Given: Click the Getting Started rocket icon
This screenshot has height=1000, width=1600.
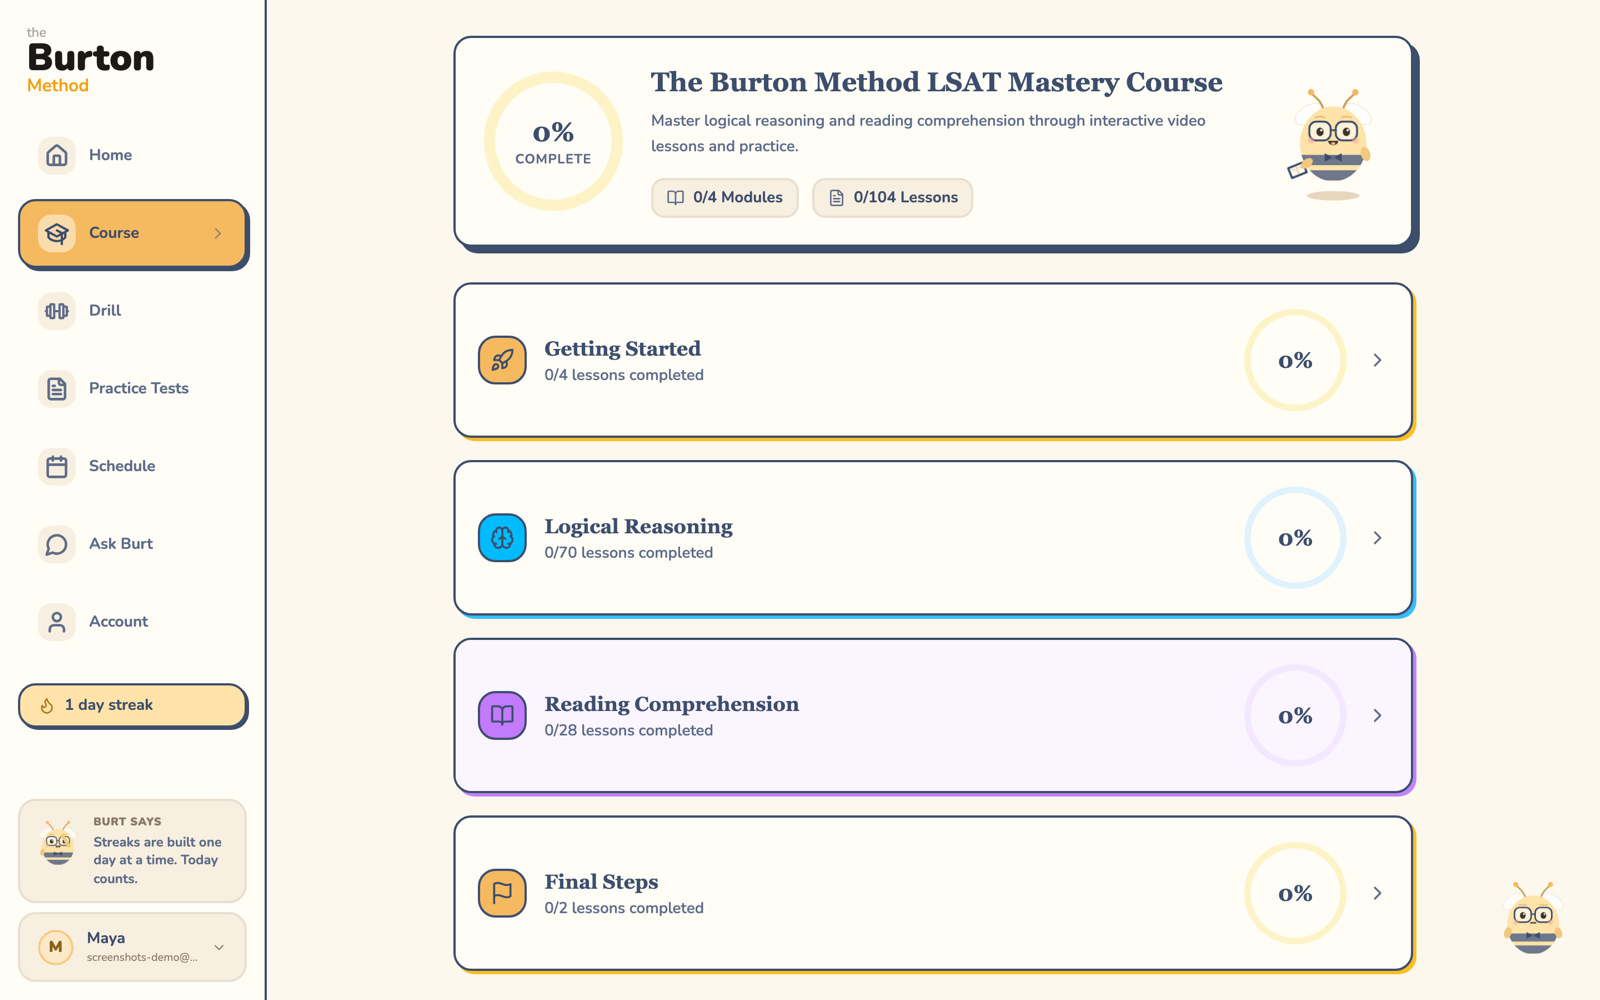Looking at the screenshot, I should [502, 360].
